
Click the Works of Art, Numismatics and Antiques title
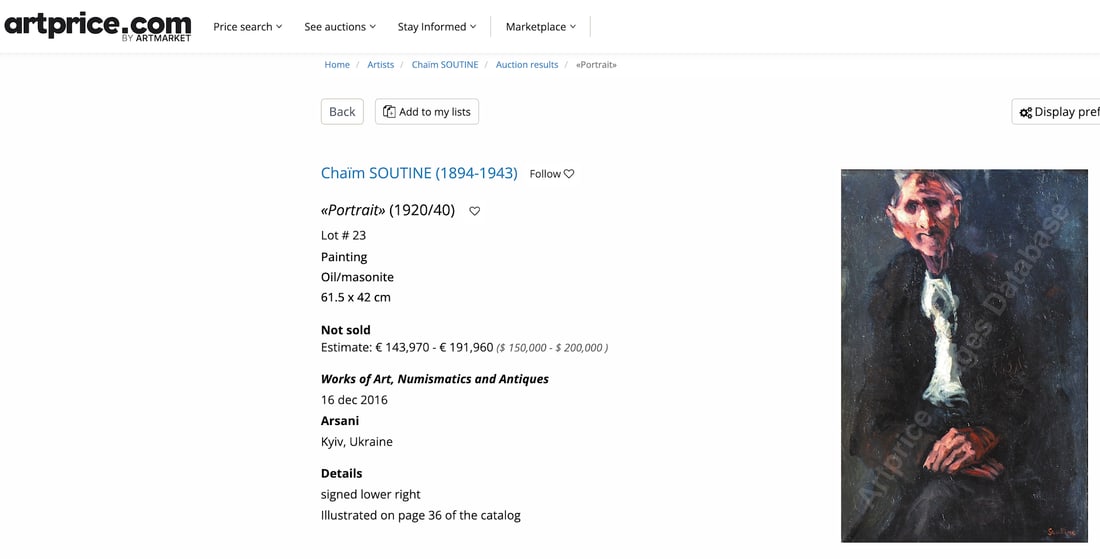[435, 379]
